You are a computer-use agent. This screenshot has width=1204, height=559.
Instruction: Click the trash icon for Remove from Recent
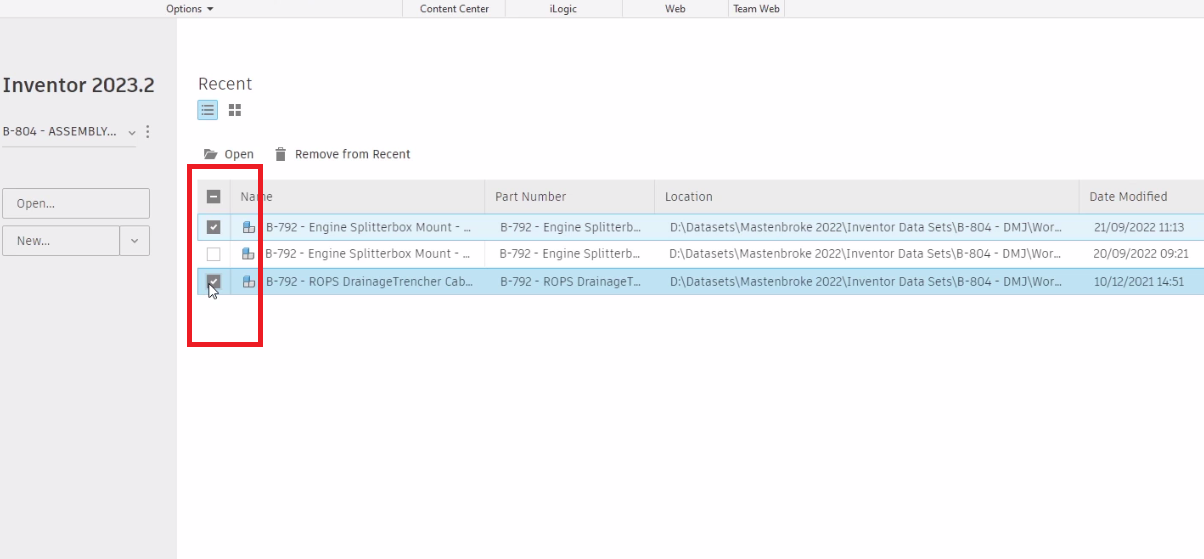(x=281, y=154)
